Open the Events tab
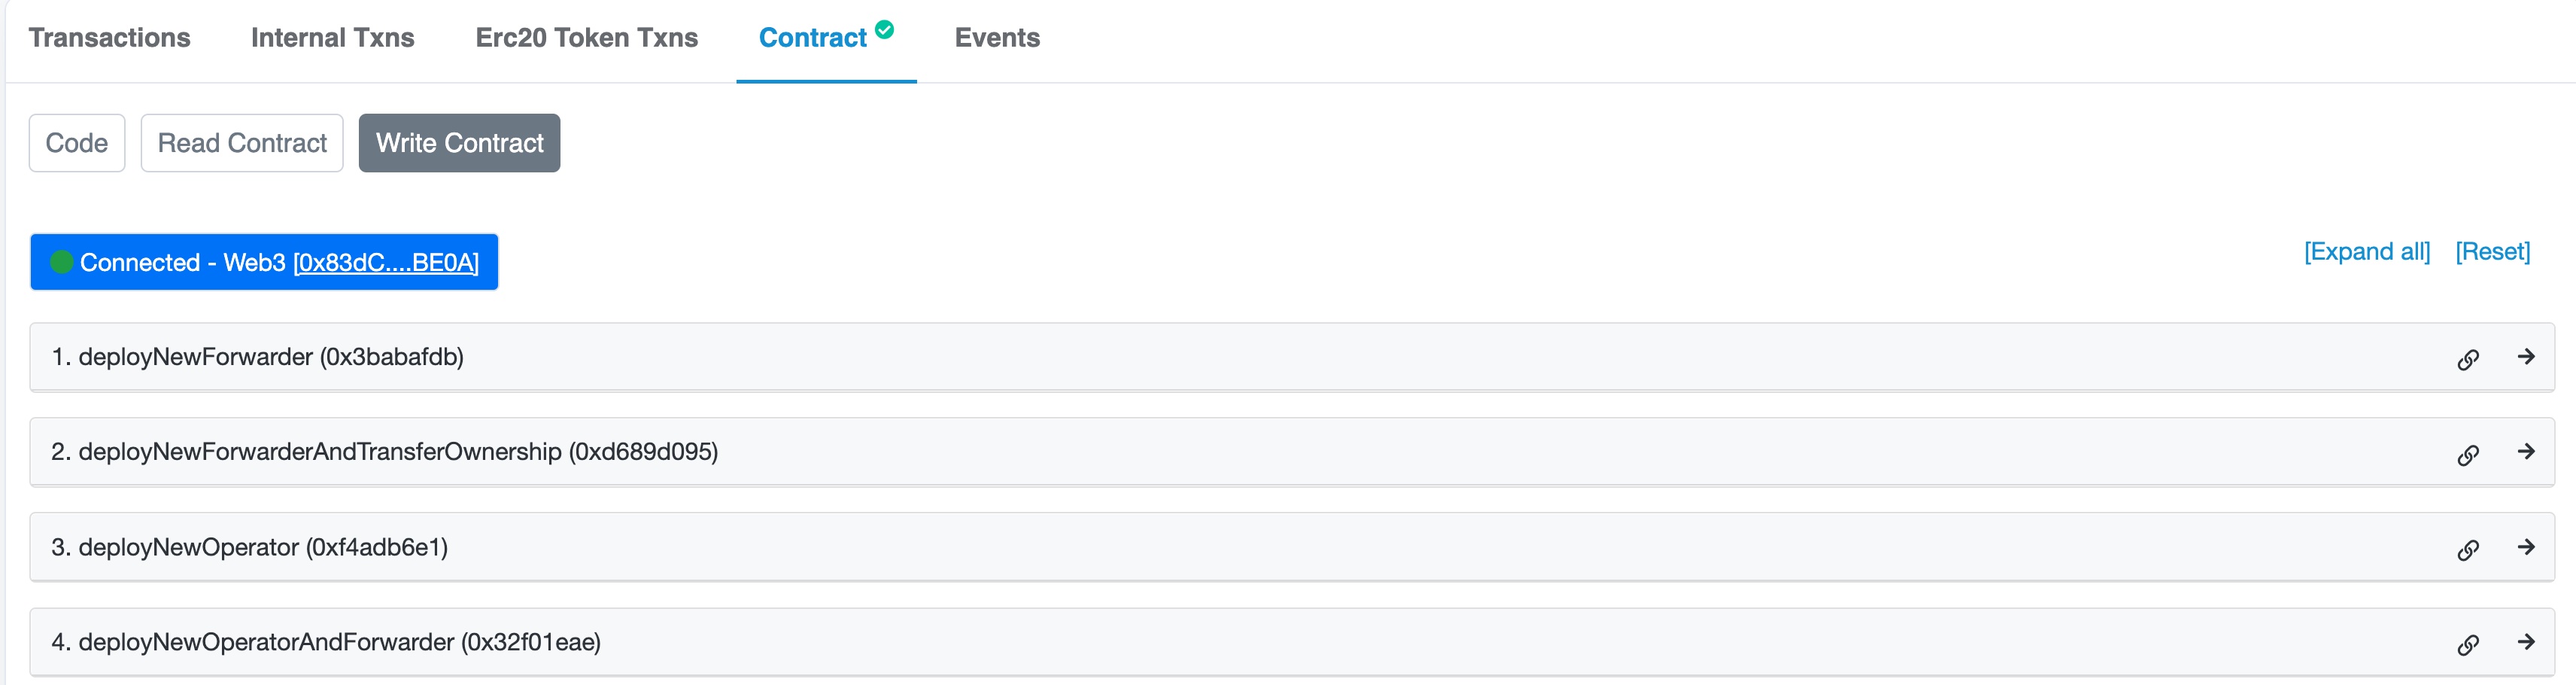Image resolution: width=2576 pixels, height=685 pixels. 997,38
